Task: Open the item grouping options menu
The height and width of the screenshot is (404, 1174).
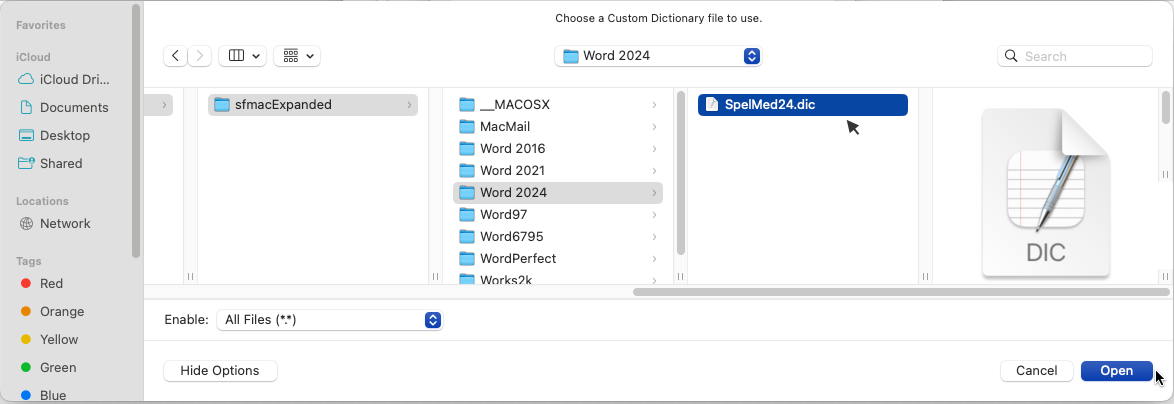Action: (x=297, y=56)
